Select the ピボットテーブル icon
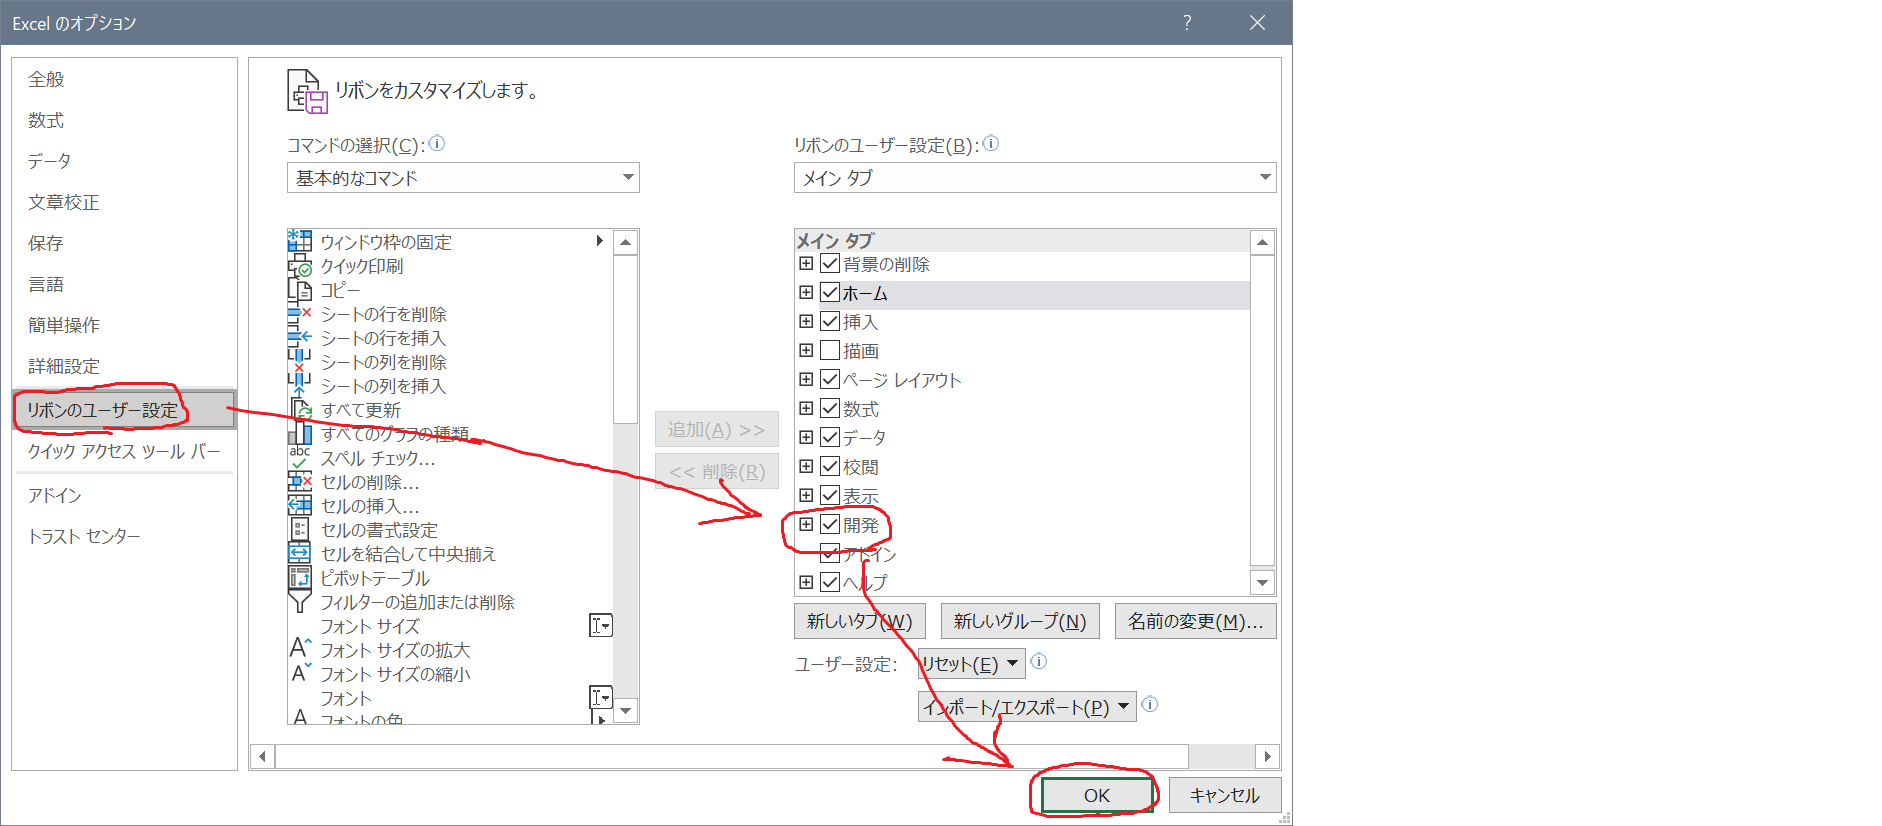Viewport: 1882px width, 826px height. (x=299, y=578)
